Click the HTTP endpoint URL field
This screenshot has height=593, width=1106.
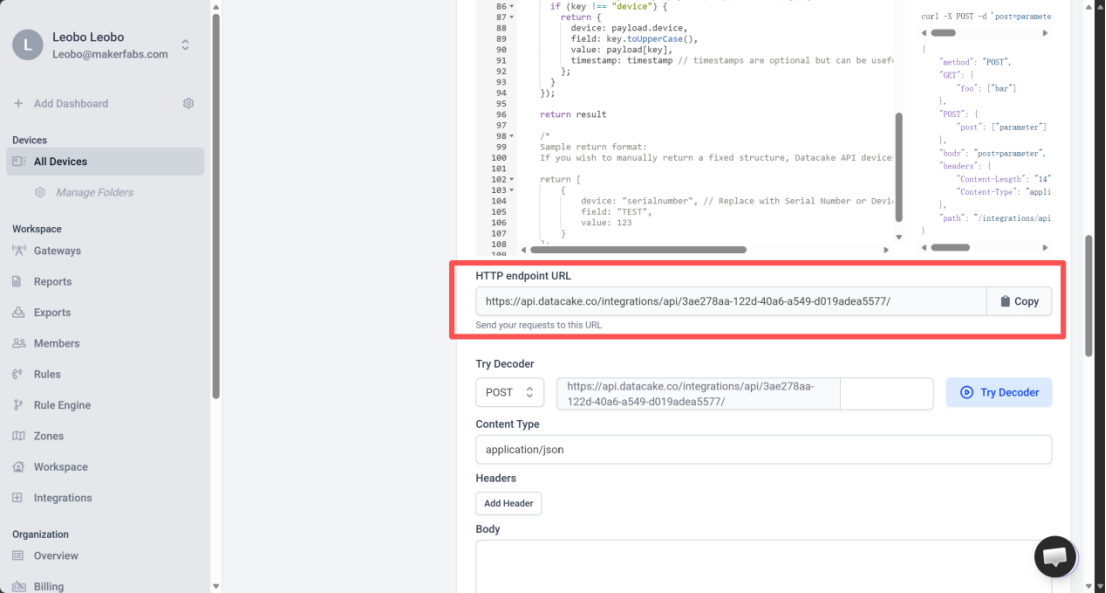[731, 301]
